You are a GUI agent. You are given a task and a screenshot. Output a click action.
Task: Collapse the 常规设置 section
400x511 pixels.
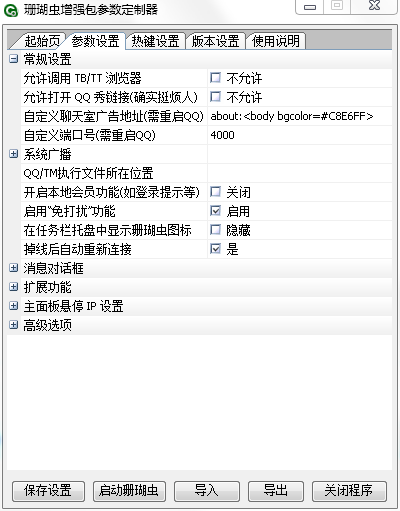(x=13, y=59)
